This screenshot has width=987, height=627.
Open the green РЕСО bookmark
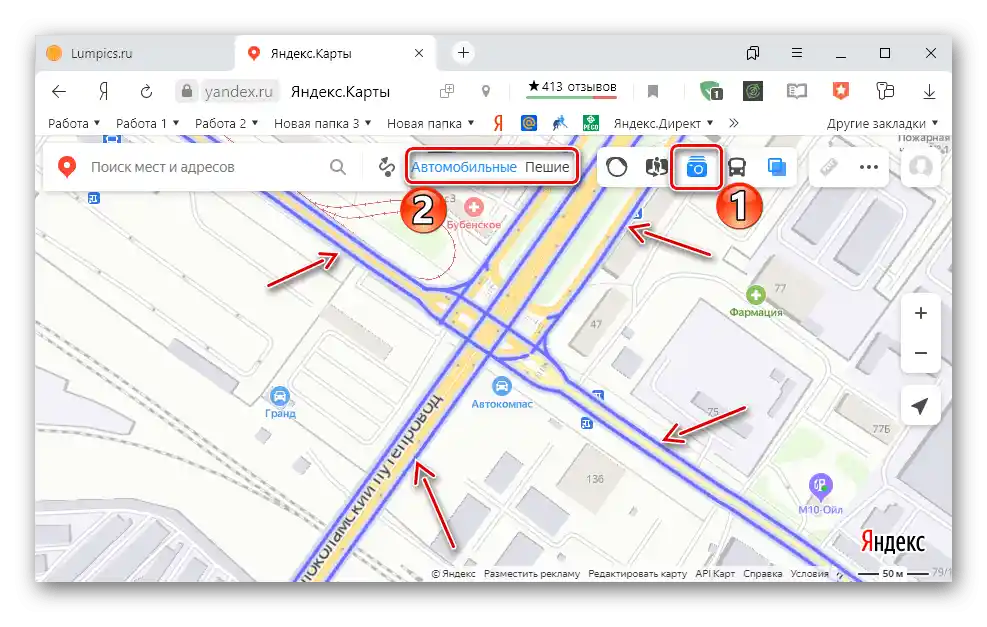coord(590,123)
